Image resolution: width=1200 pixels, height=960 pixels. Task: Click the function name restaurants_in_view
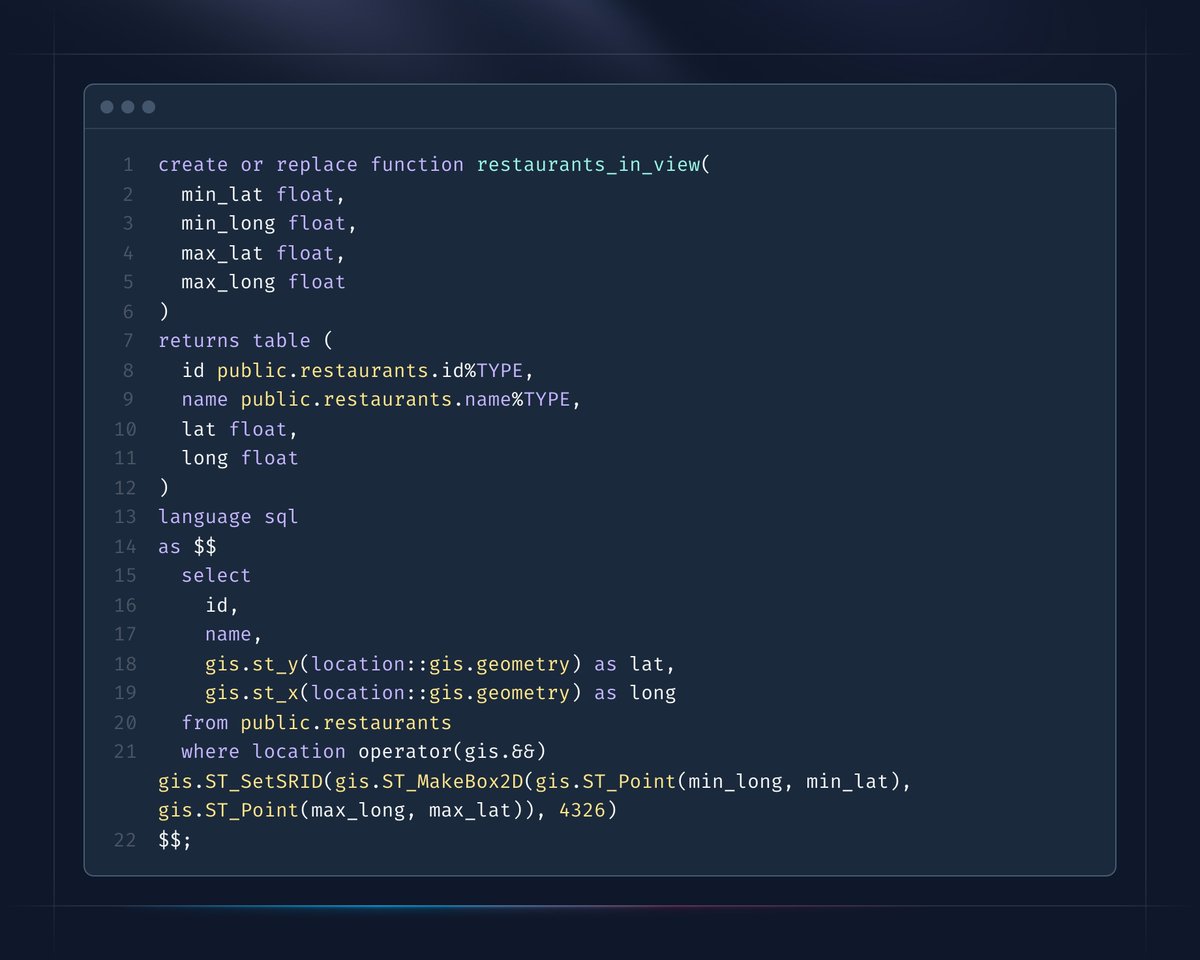pos(588,165)
